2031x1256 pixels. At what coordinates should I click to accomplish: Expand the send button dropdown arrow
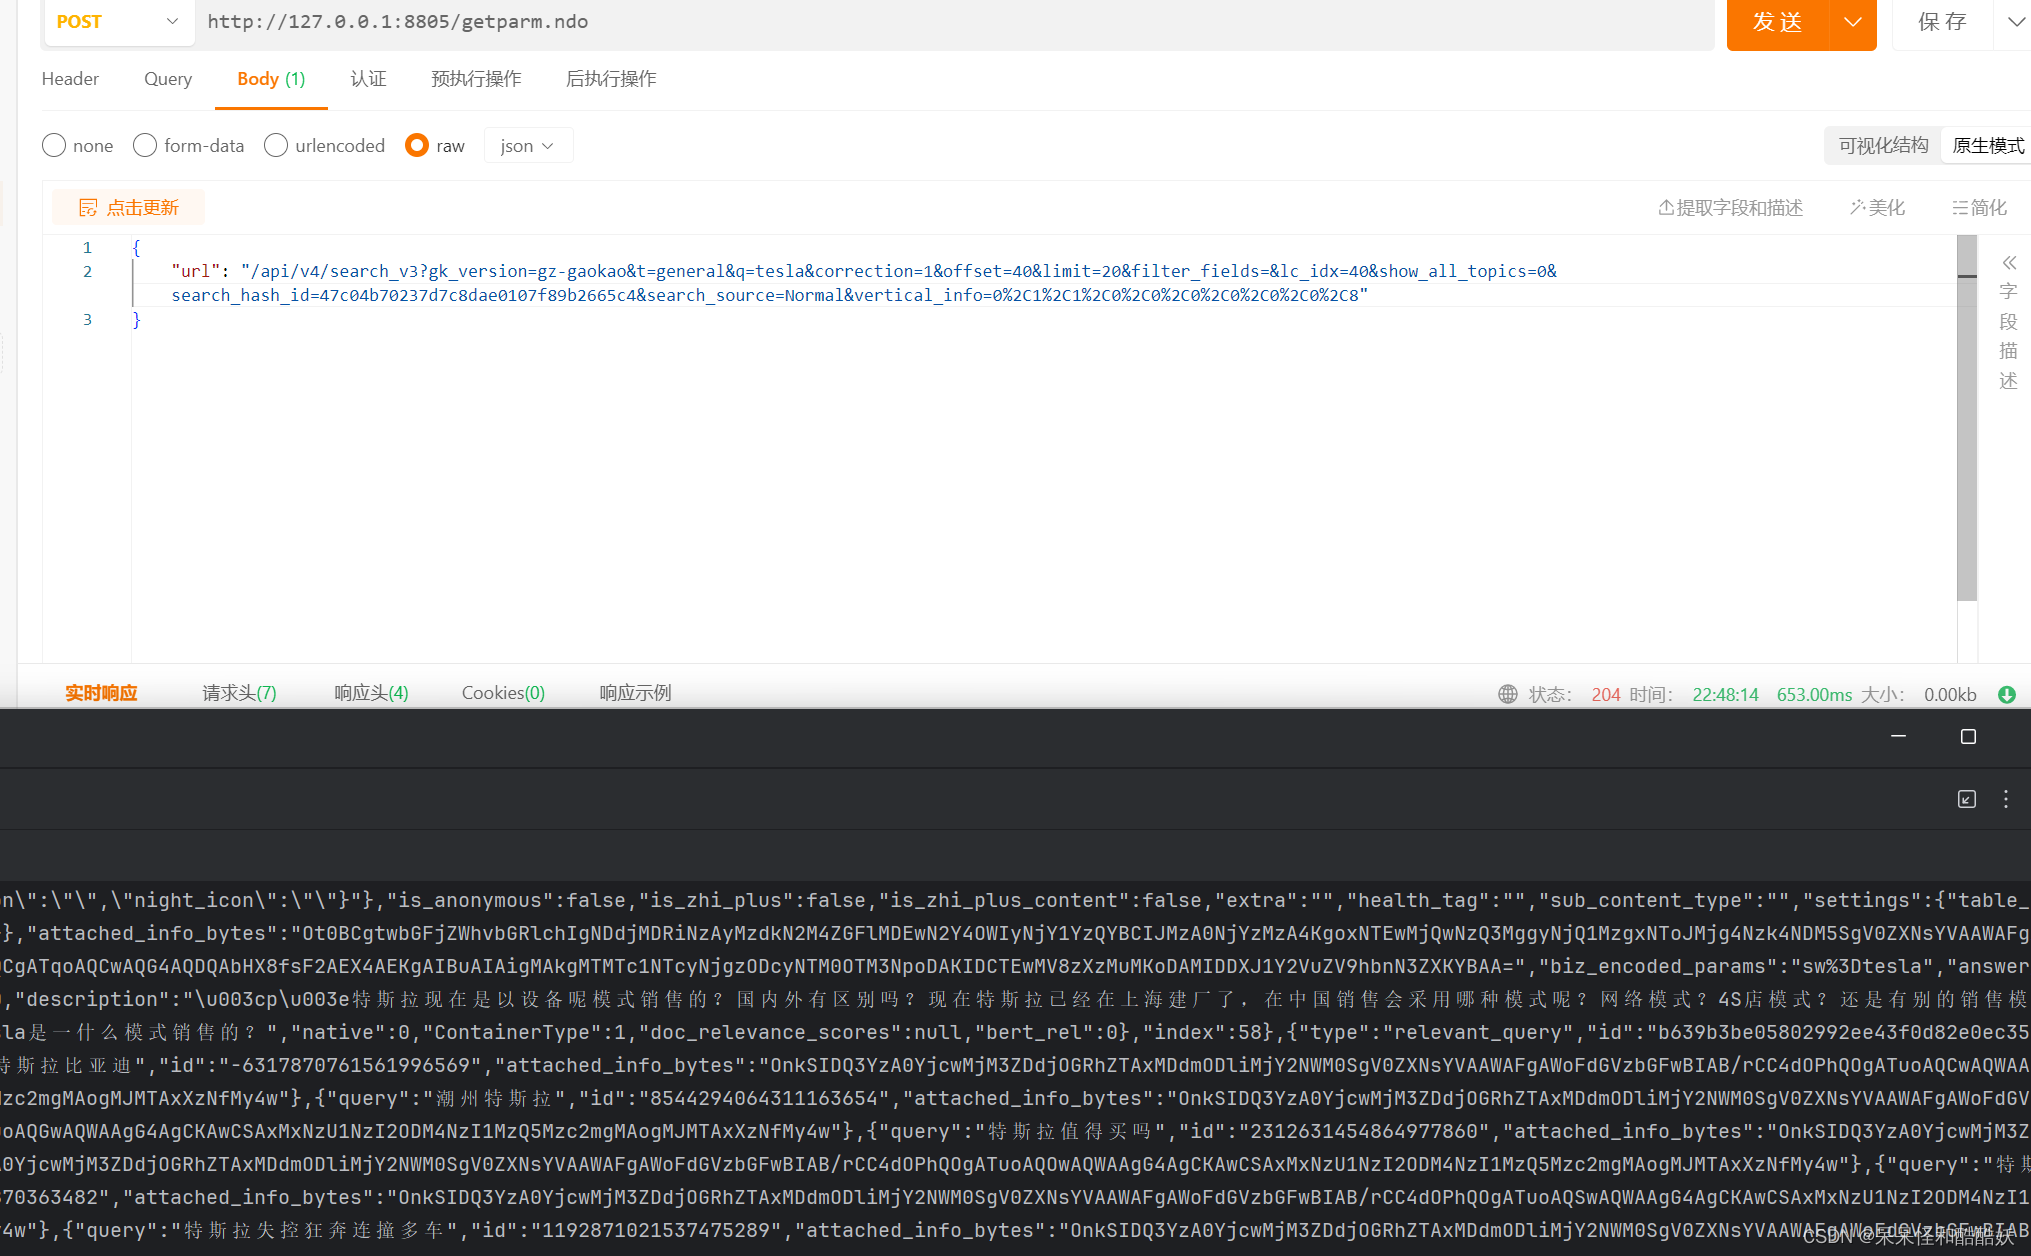click(x=1853, y=22)
